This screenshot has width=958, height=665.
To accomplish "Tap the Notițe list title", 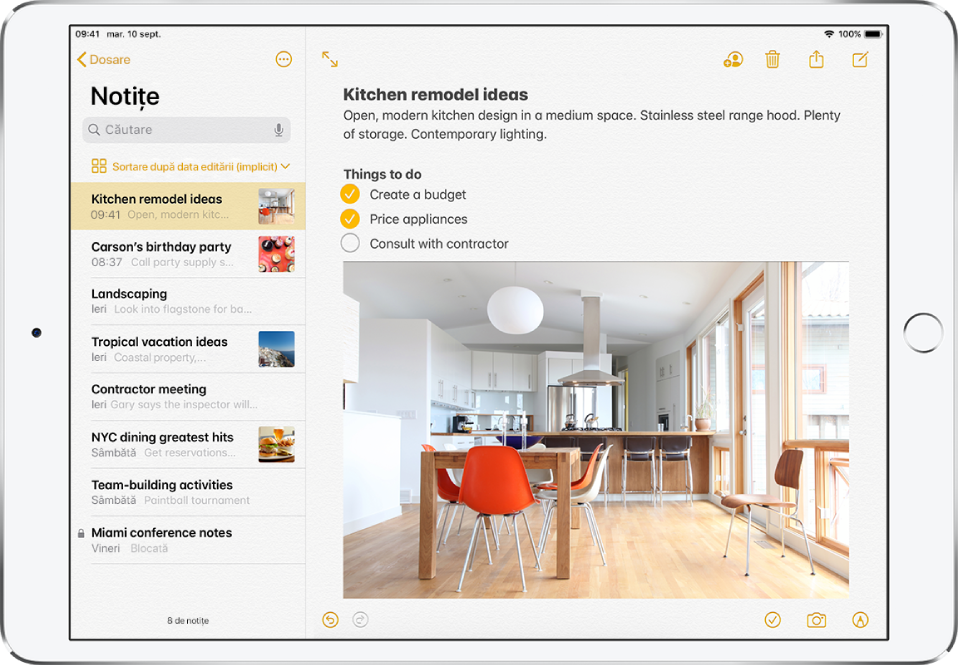I will coord(125,97).
